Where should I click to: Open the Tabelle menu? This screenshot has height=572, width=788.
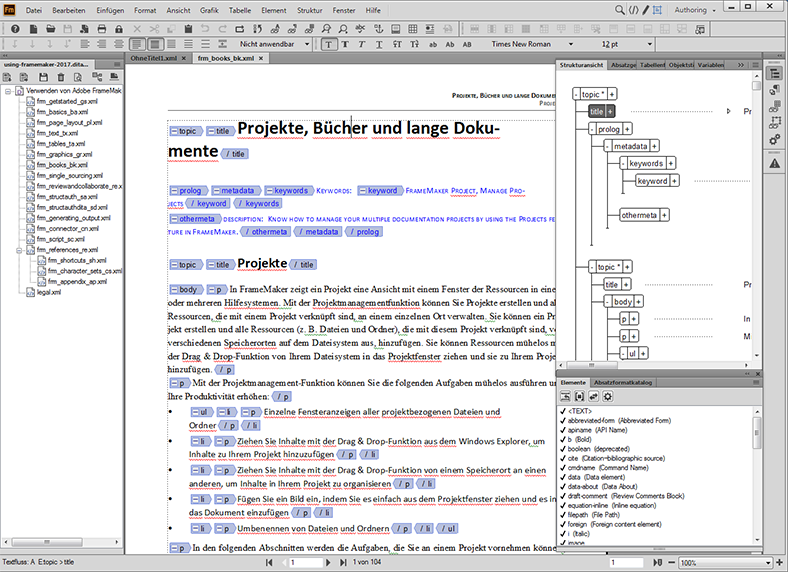(241, 10)
